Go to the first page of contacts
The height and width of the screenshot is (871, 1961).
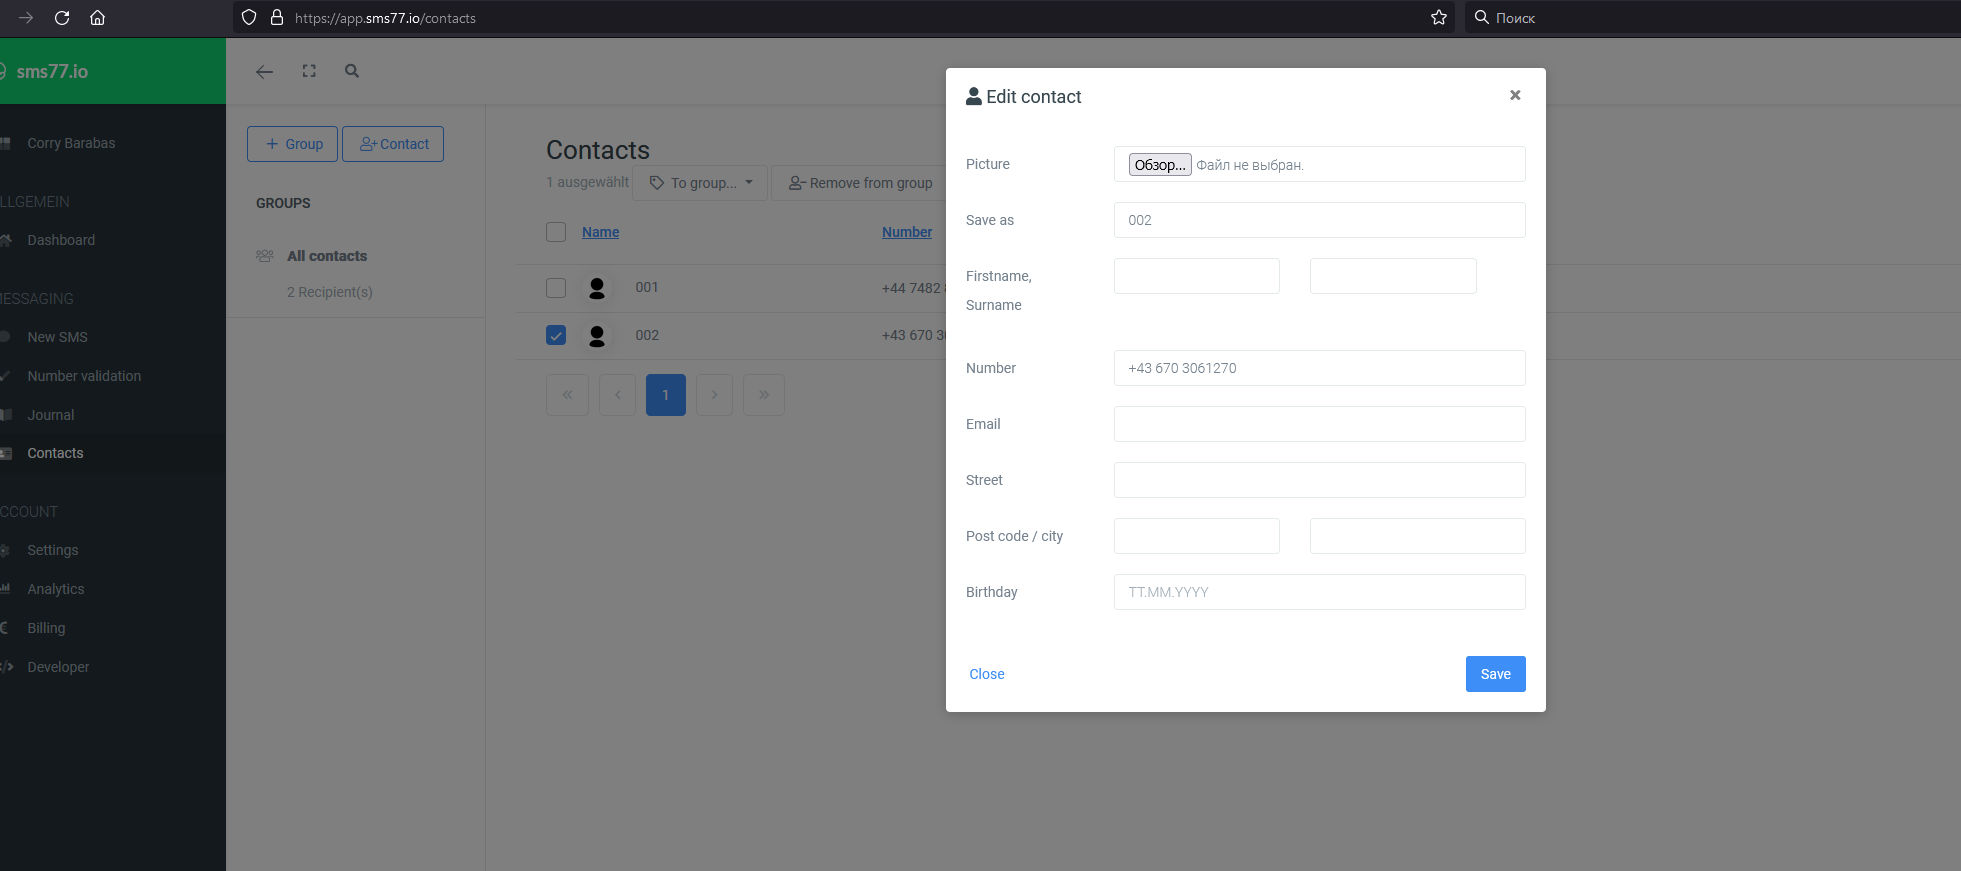tap(567, 395)
